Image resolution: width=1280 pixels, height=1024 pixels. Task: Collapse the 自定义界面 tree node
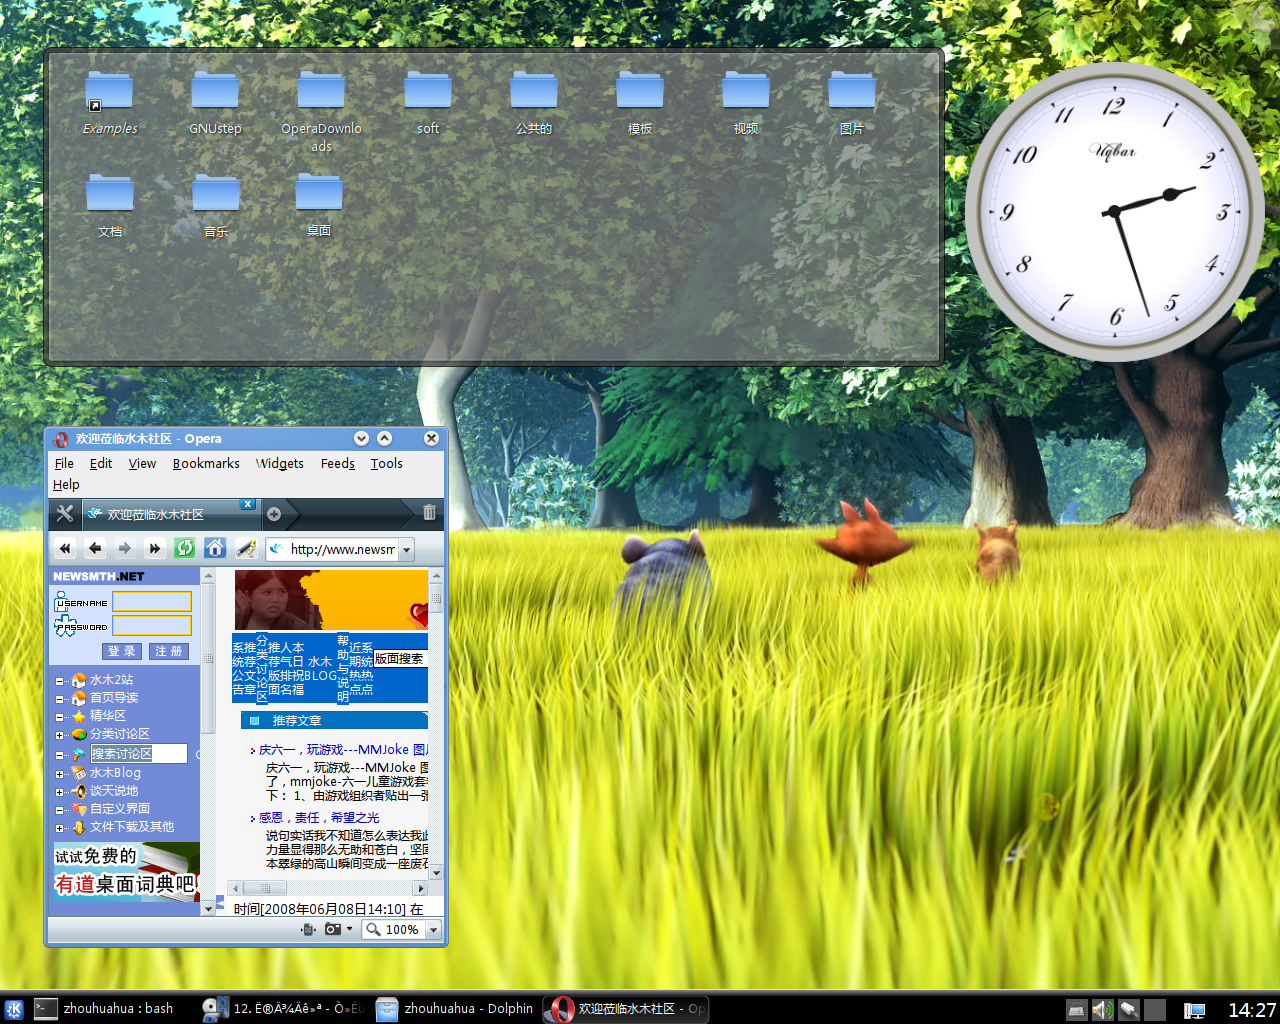(x=59, y=810)
